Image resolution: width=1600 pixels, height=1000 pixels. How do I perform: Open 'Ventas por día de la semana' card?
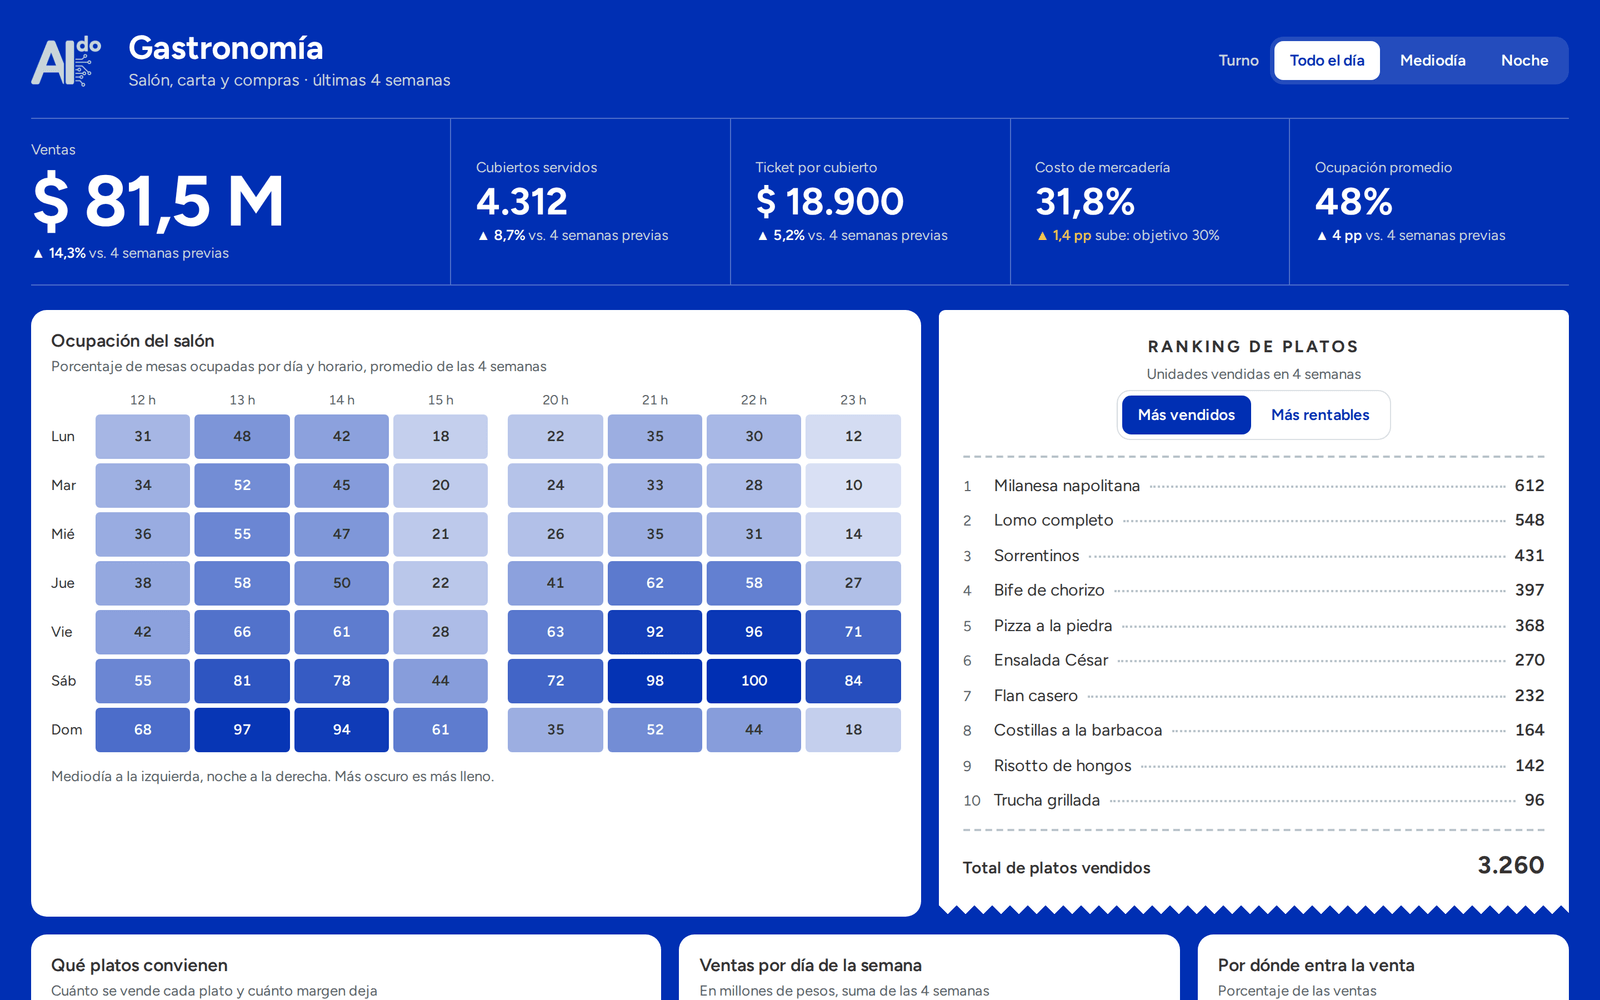tap(929, 968)
